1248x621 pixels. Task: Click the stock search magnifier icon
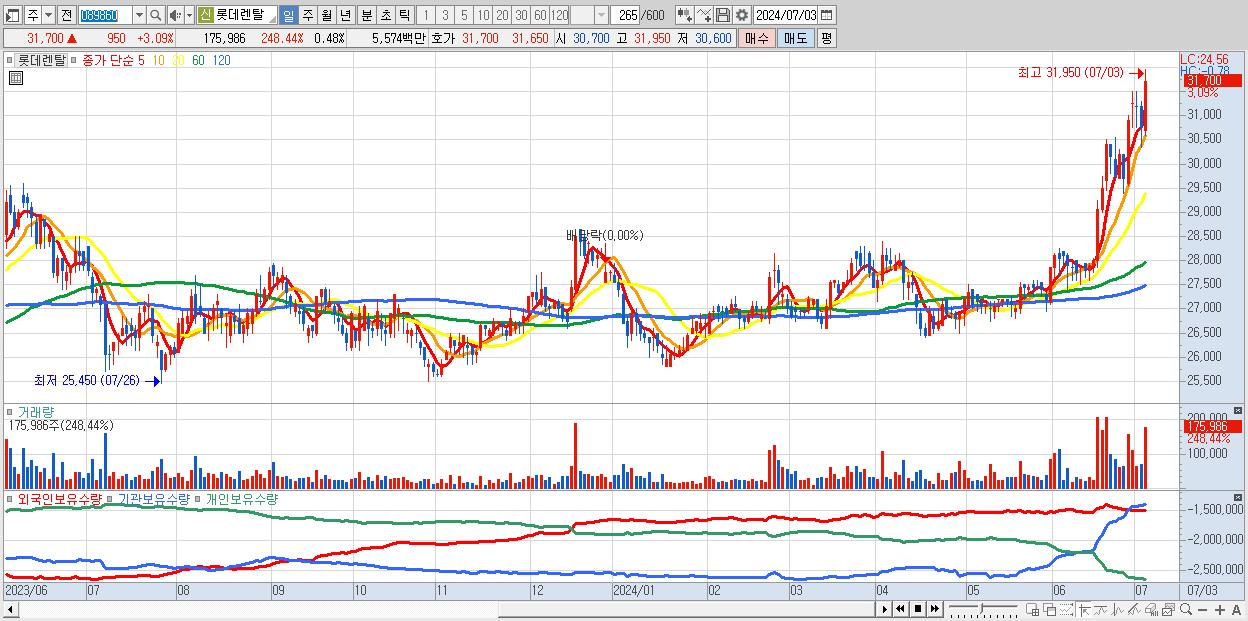click(156, 15)
